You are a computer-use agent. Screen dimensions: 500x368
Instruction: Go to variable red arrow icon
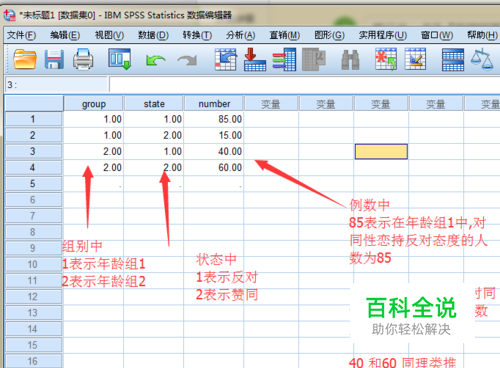(255, 59)
